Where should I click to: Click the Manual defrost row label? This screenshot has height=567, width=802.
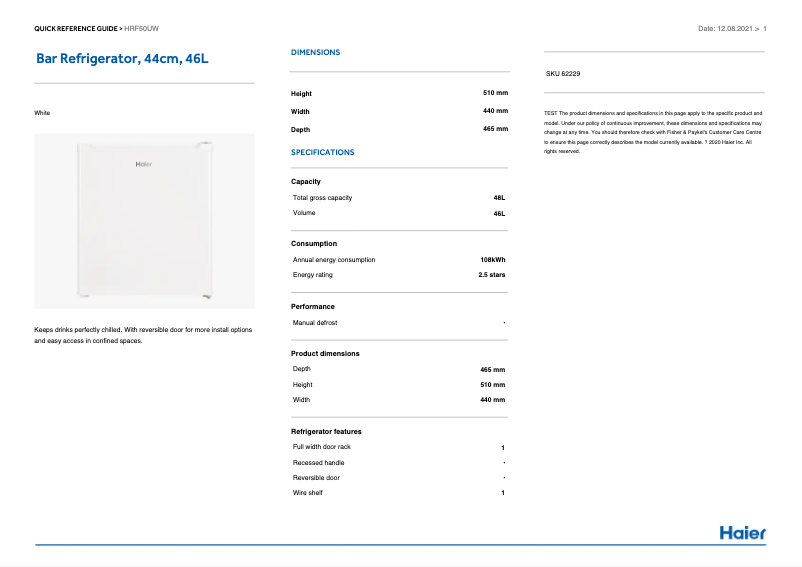tap(315, 323)
